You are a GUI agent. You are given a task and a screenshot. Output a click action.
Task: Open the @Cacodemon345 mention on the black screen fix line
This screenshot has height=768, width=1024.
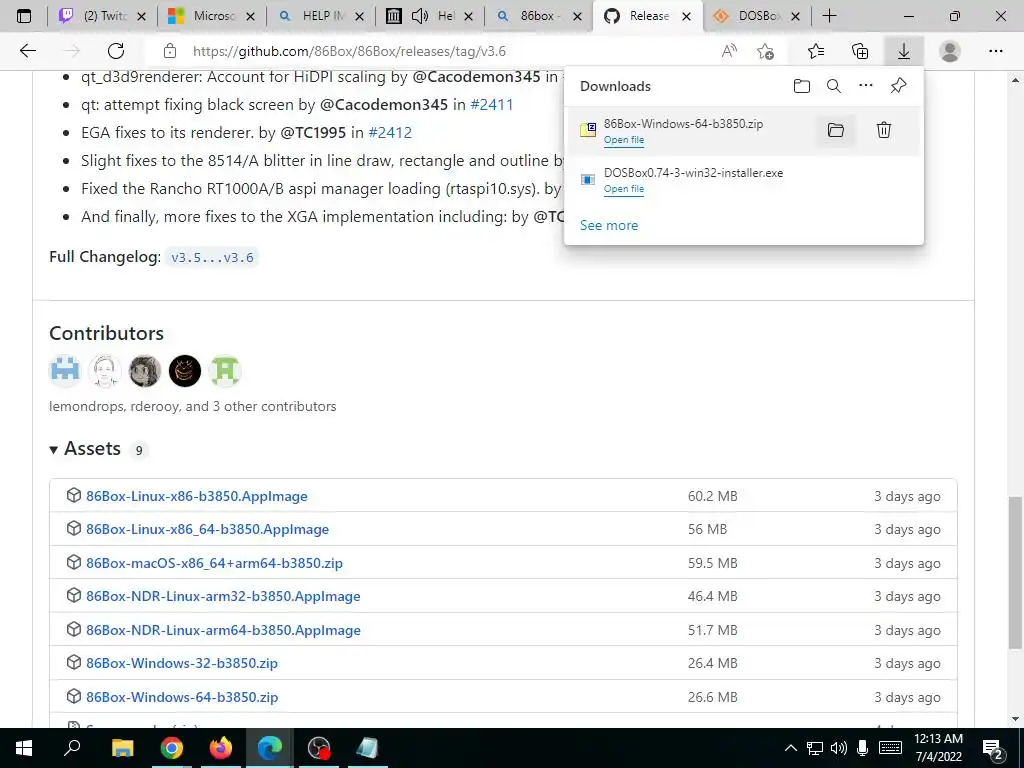pyautogui.click(x=384, y=104)
